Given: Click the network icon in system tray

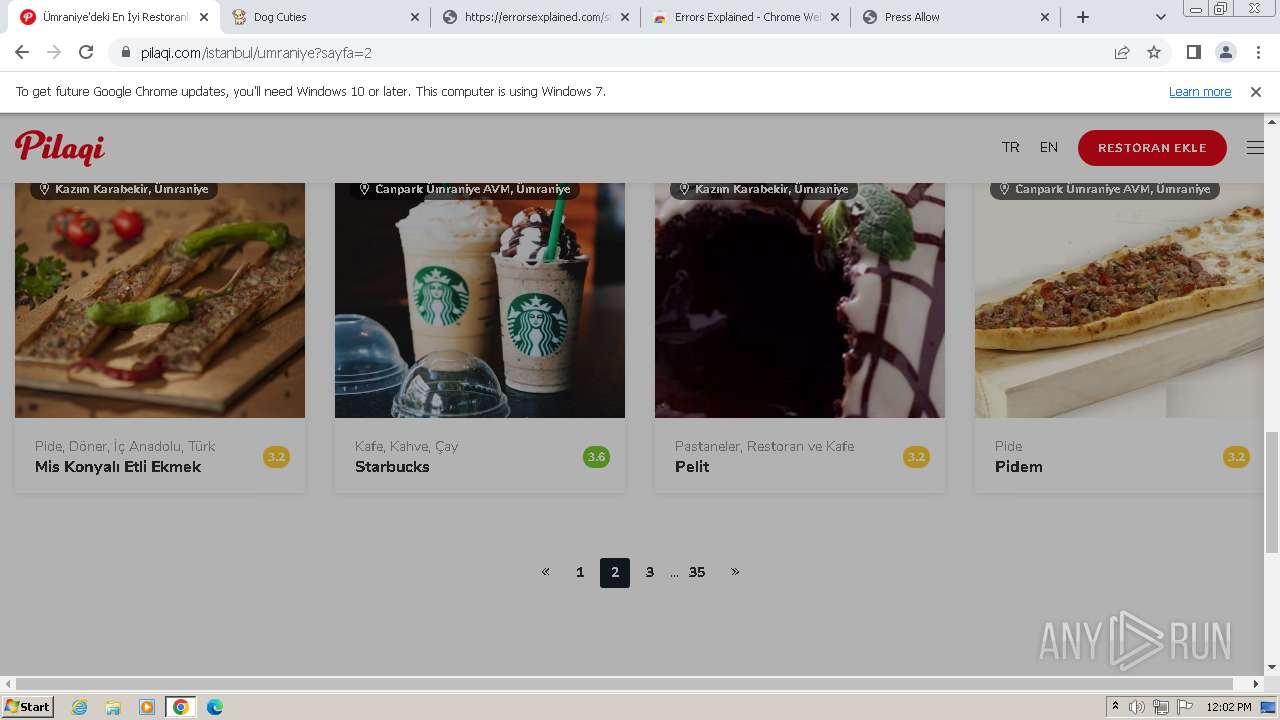Looking at the screenshot, I should tap(1161, 707).
